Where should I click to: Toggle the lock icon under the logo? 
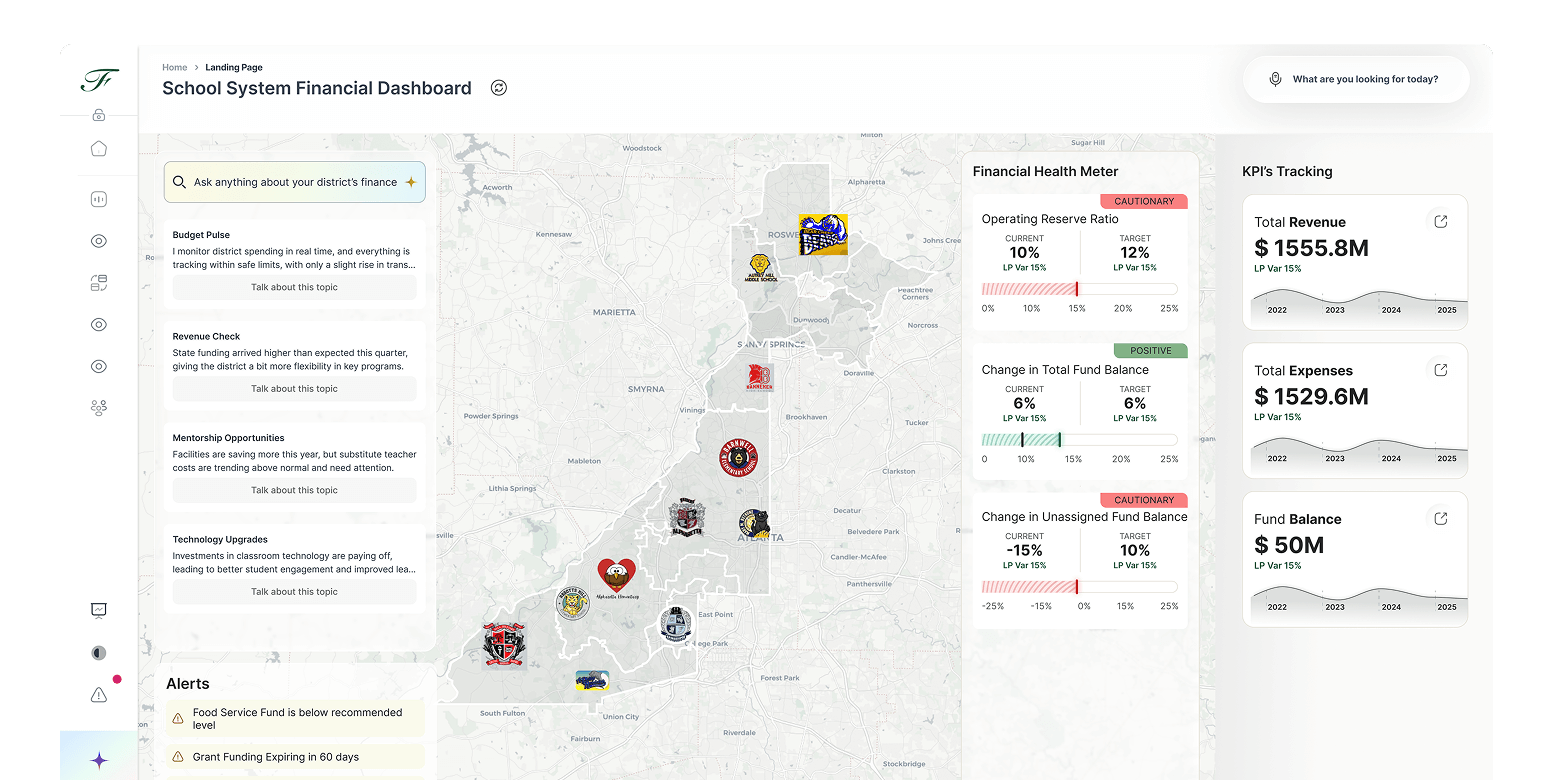click(x=98, y=115)
